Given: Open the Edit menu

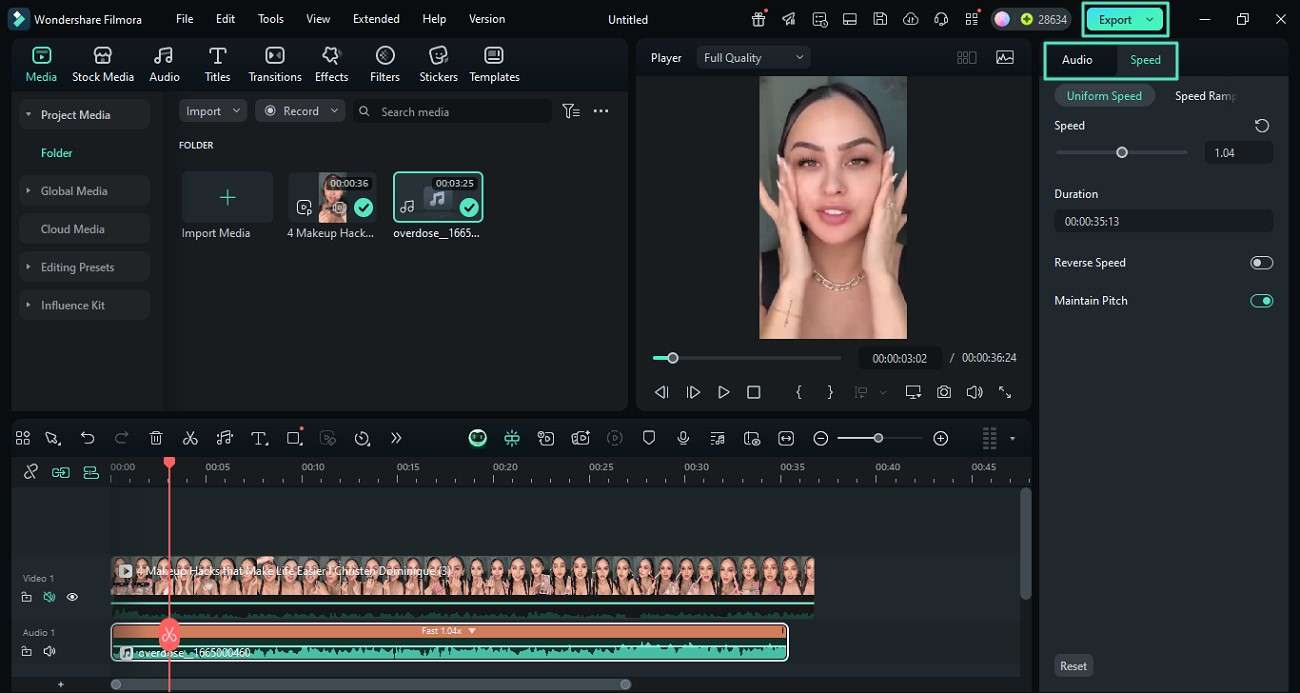Looking at the screenshot, I should pos(226,19).
